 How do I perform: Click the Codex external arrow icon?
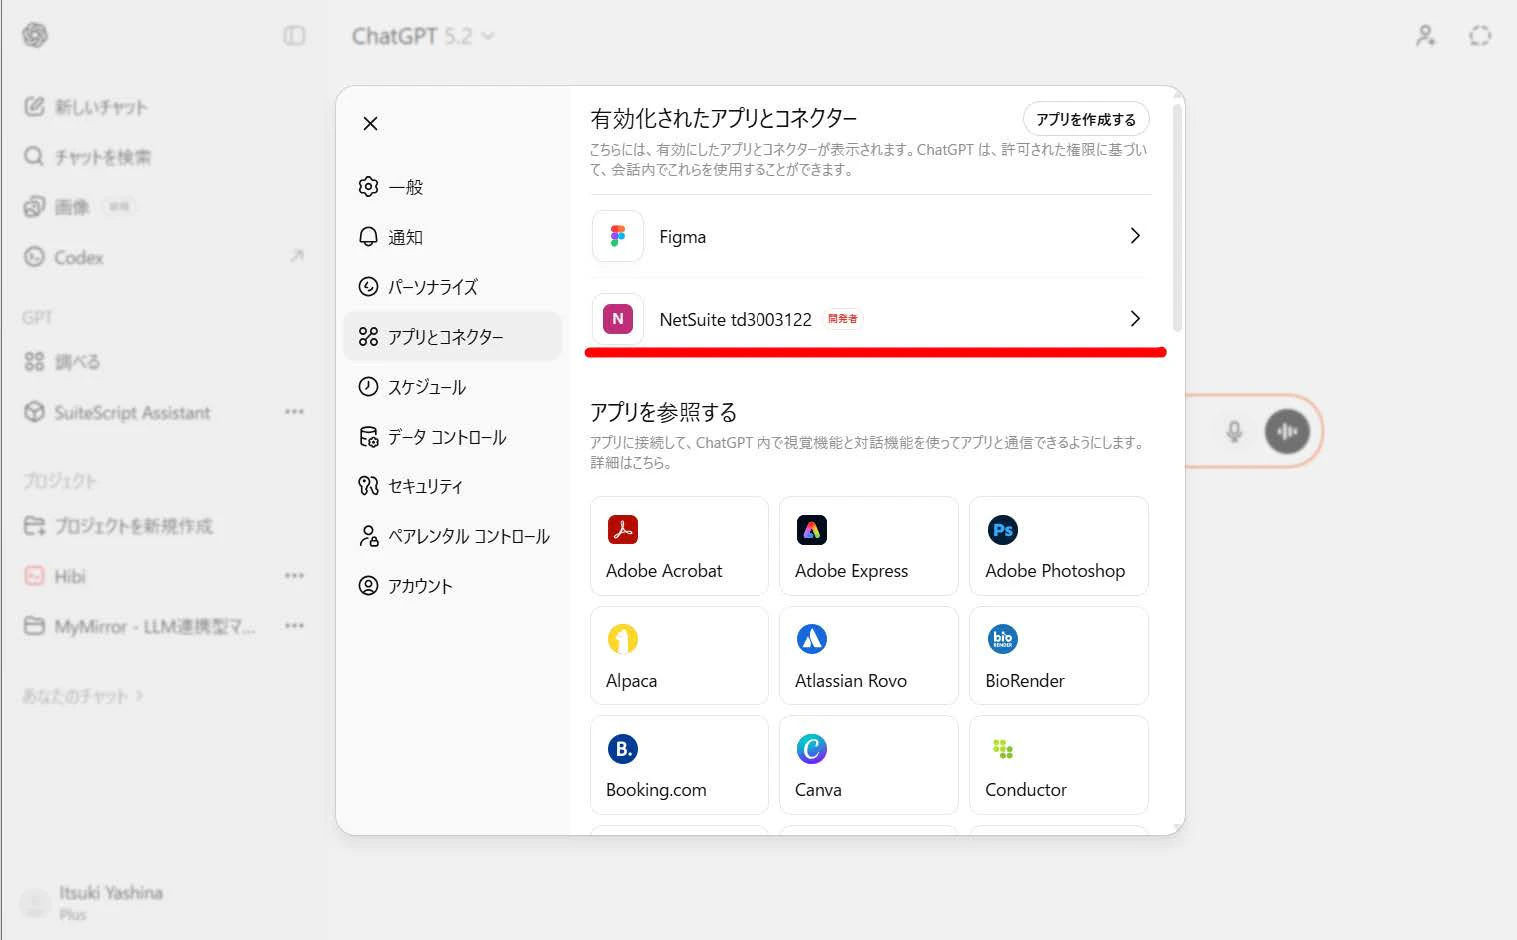pos(296,256)
